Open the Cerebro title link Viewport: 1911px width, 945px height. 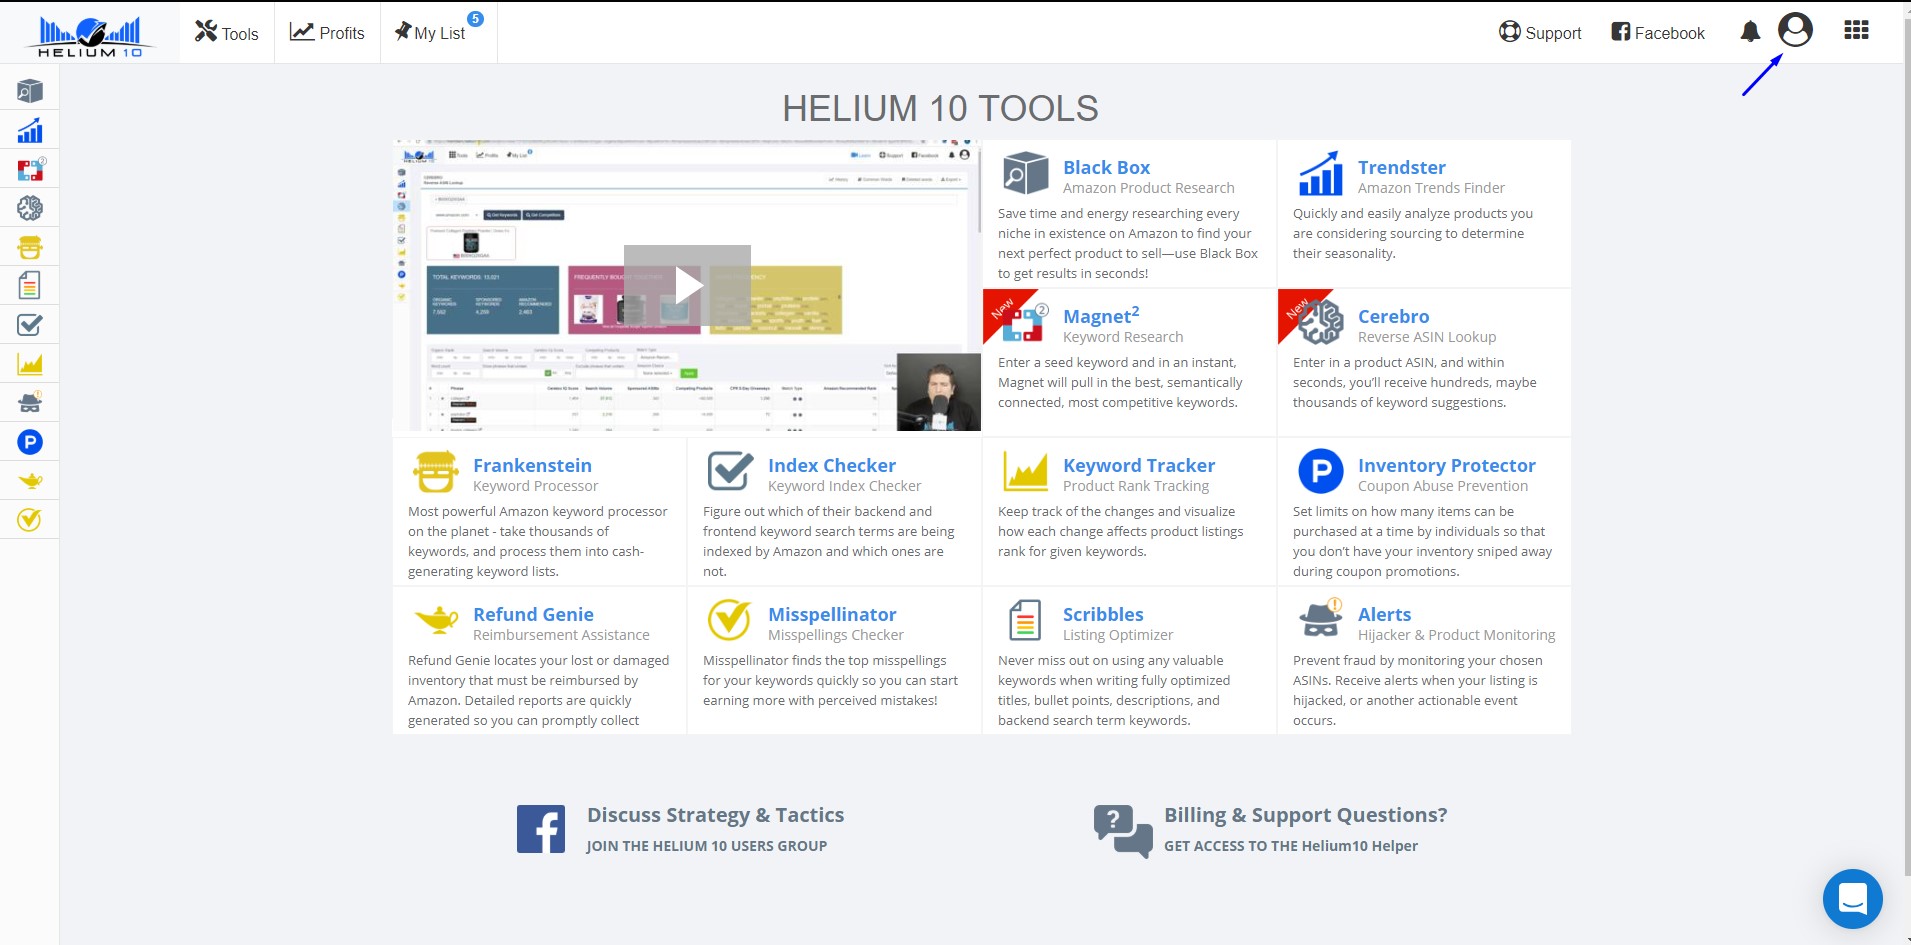tap(1393, 316)
